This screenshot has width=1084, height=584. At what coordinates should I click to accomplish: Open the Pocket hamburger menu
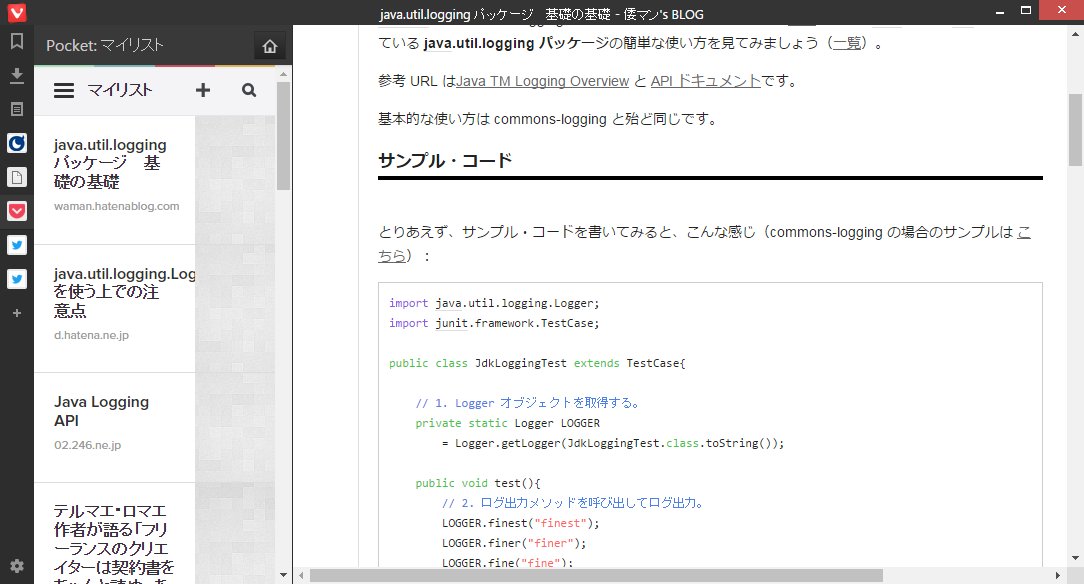pos(64,91)
